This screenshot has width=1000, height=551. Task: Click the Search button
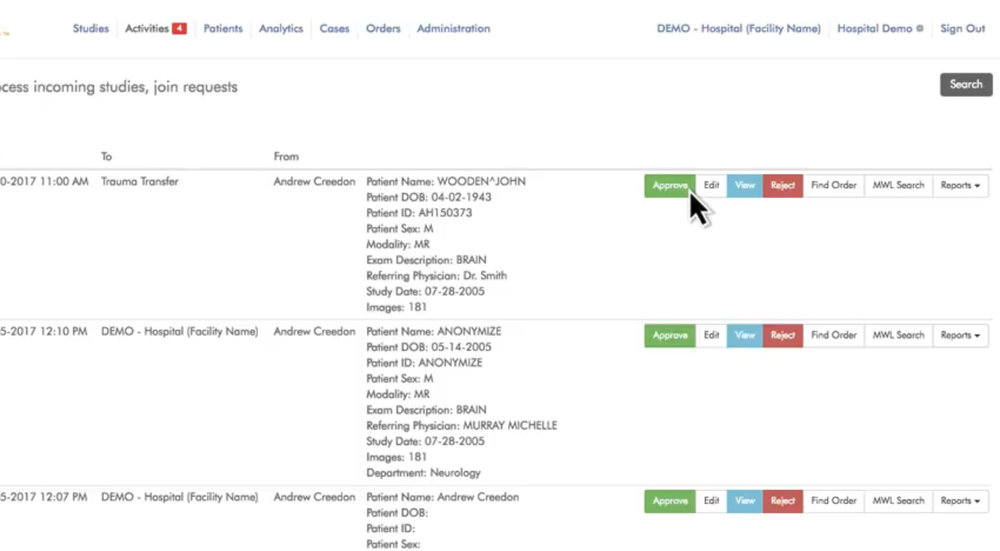[x=966, y=85]
